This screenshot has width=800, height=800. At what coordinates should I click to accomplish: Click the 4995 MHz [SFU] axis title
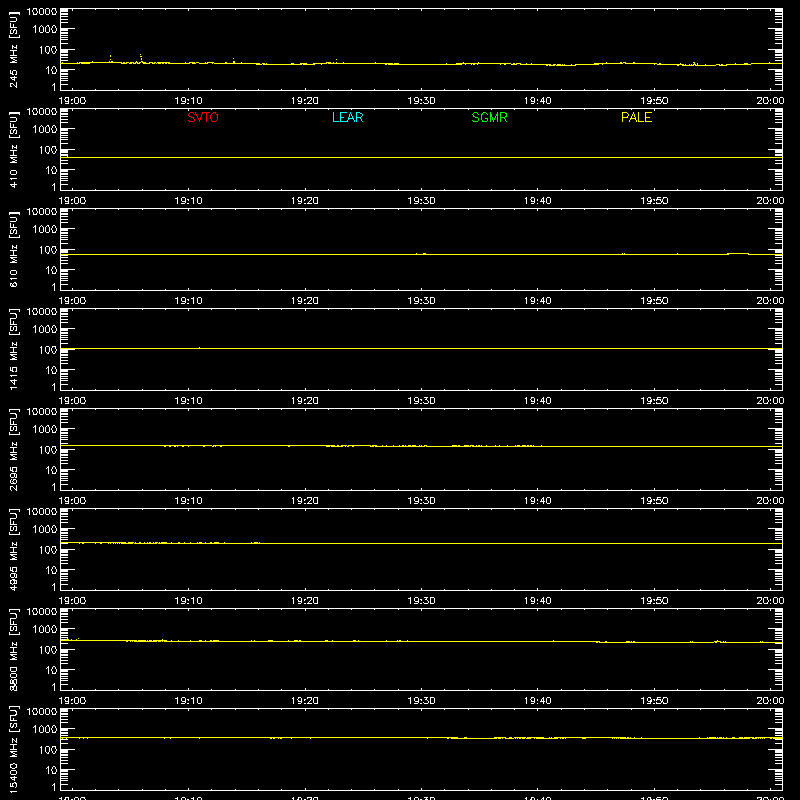[x=14, y=549]
